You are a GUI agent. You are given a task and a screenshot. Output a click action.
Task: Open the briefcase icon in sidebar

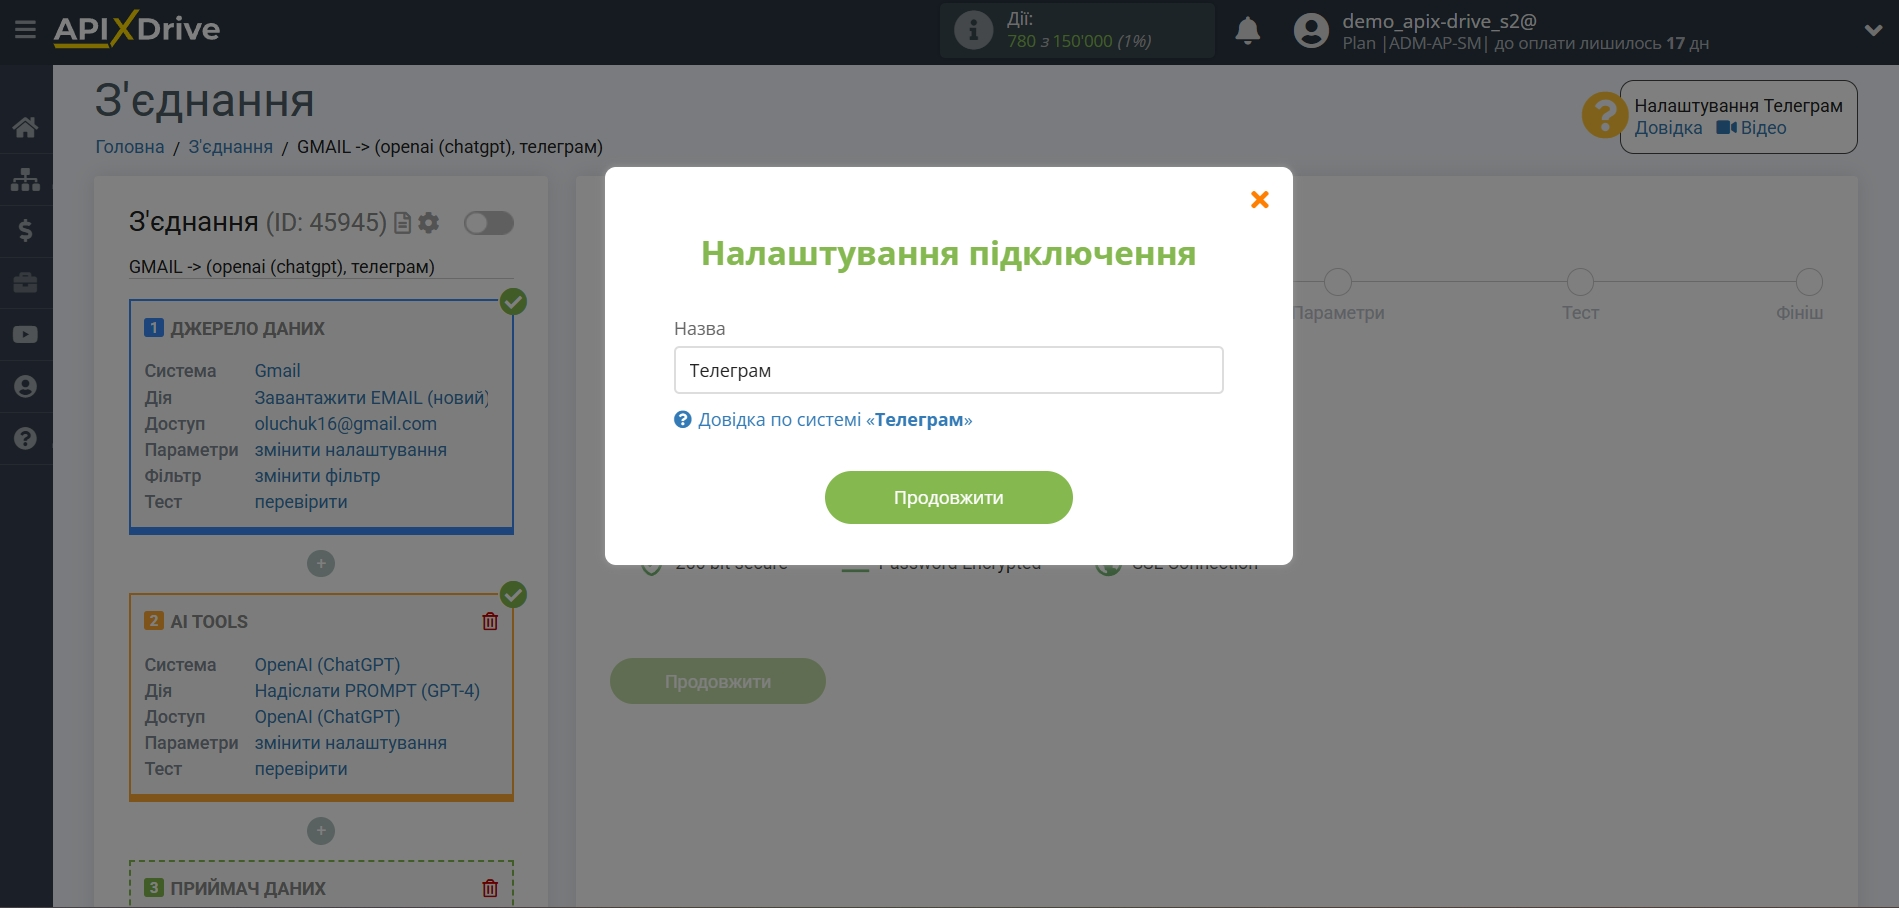(x=25, y=283)
